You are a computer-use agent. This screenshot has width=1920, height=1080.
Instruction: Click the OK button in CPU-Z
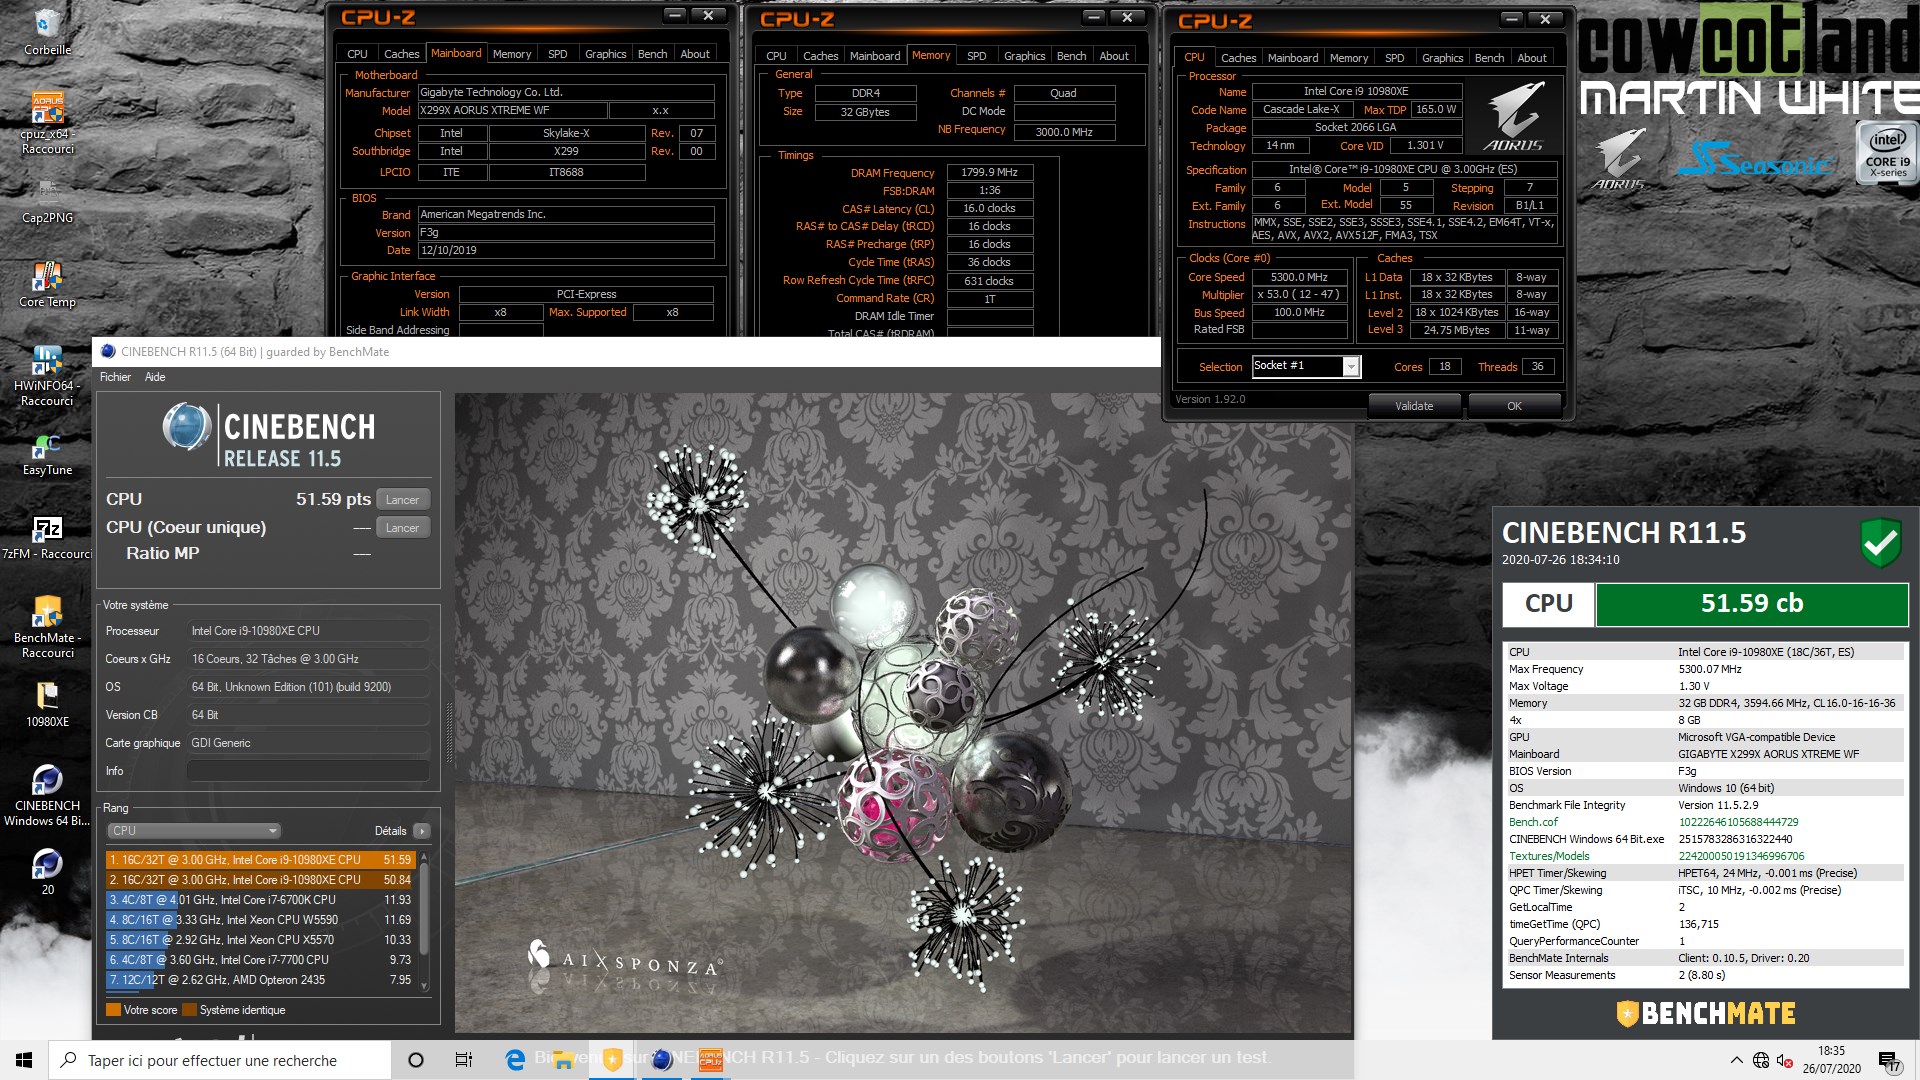click(x=1514, y=406)
